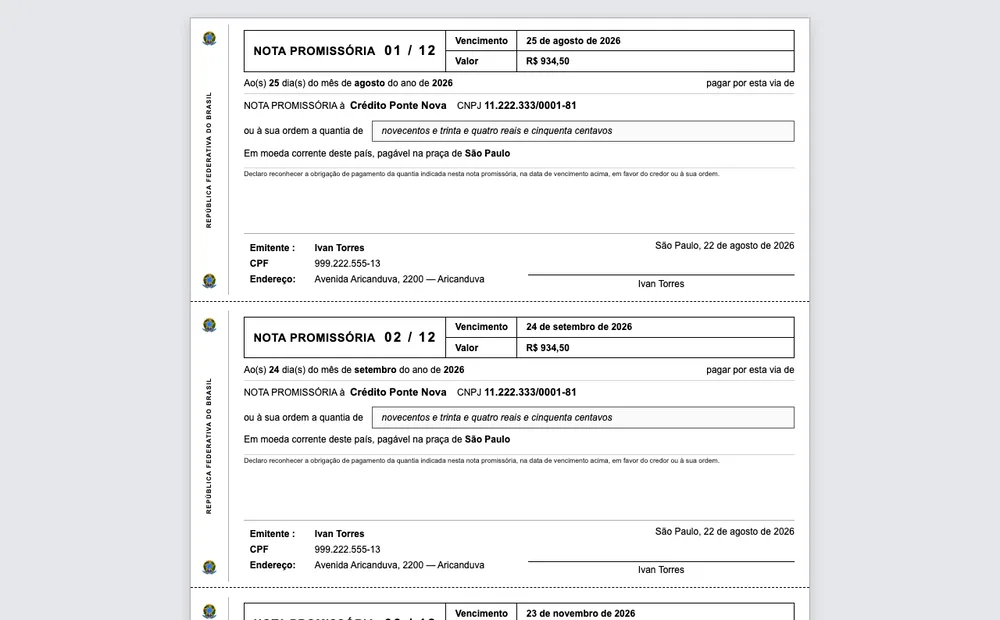Click "pagável na praça de São Paulo" in note 02

443,439
